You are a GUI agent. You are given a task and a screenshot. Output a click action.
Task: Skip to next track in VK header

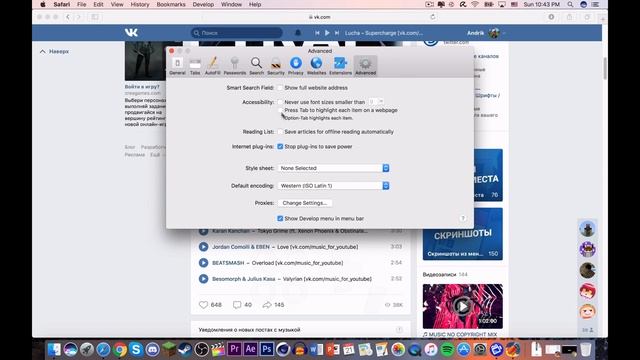tap(337, 33)
